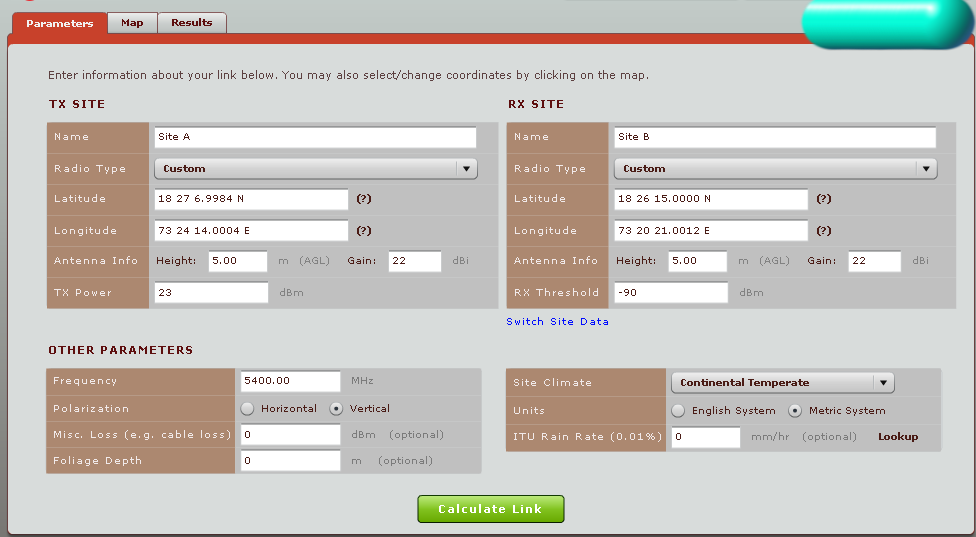Click the Foliage Depth input field
The image size is (976, 537).
pyautogui.click(x=291, y=460)
